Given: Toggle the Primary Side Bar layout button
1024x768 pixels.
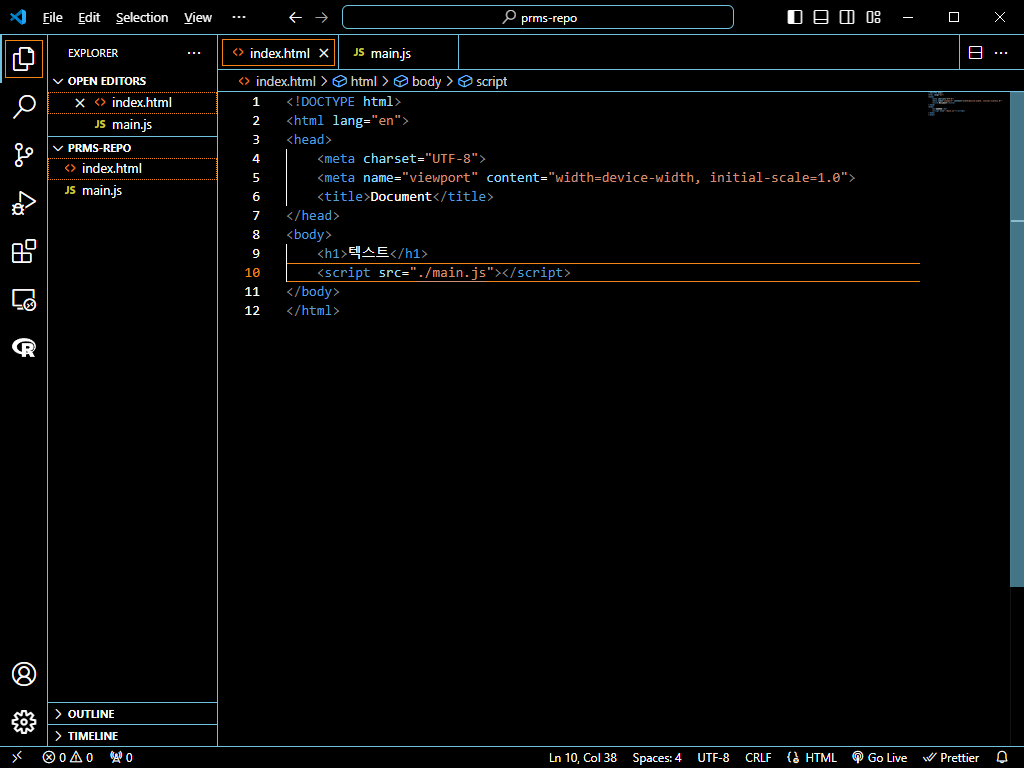Looking at the screenshot, I should pyautogui.click(x=795, y=17).
